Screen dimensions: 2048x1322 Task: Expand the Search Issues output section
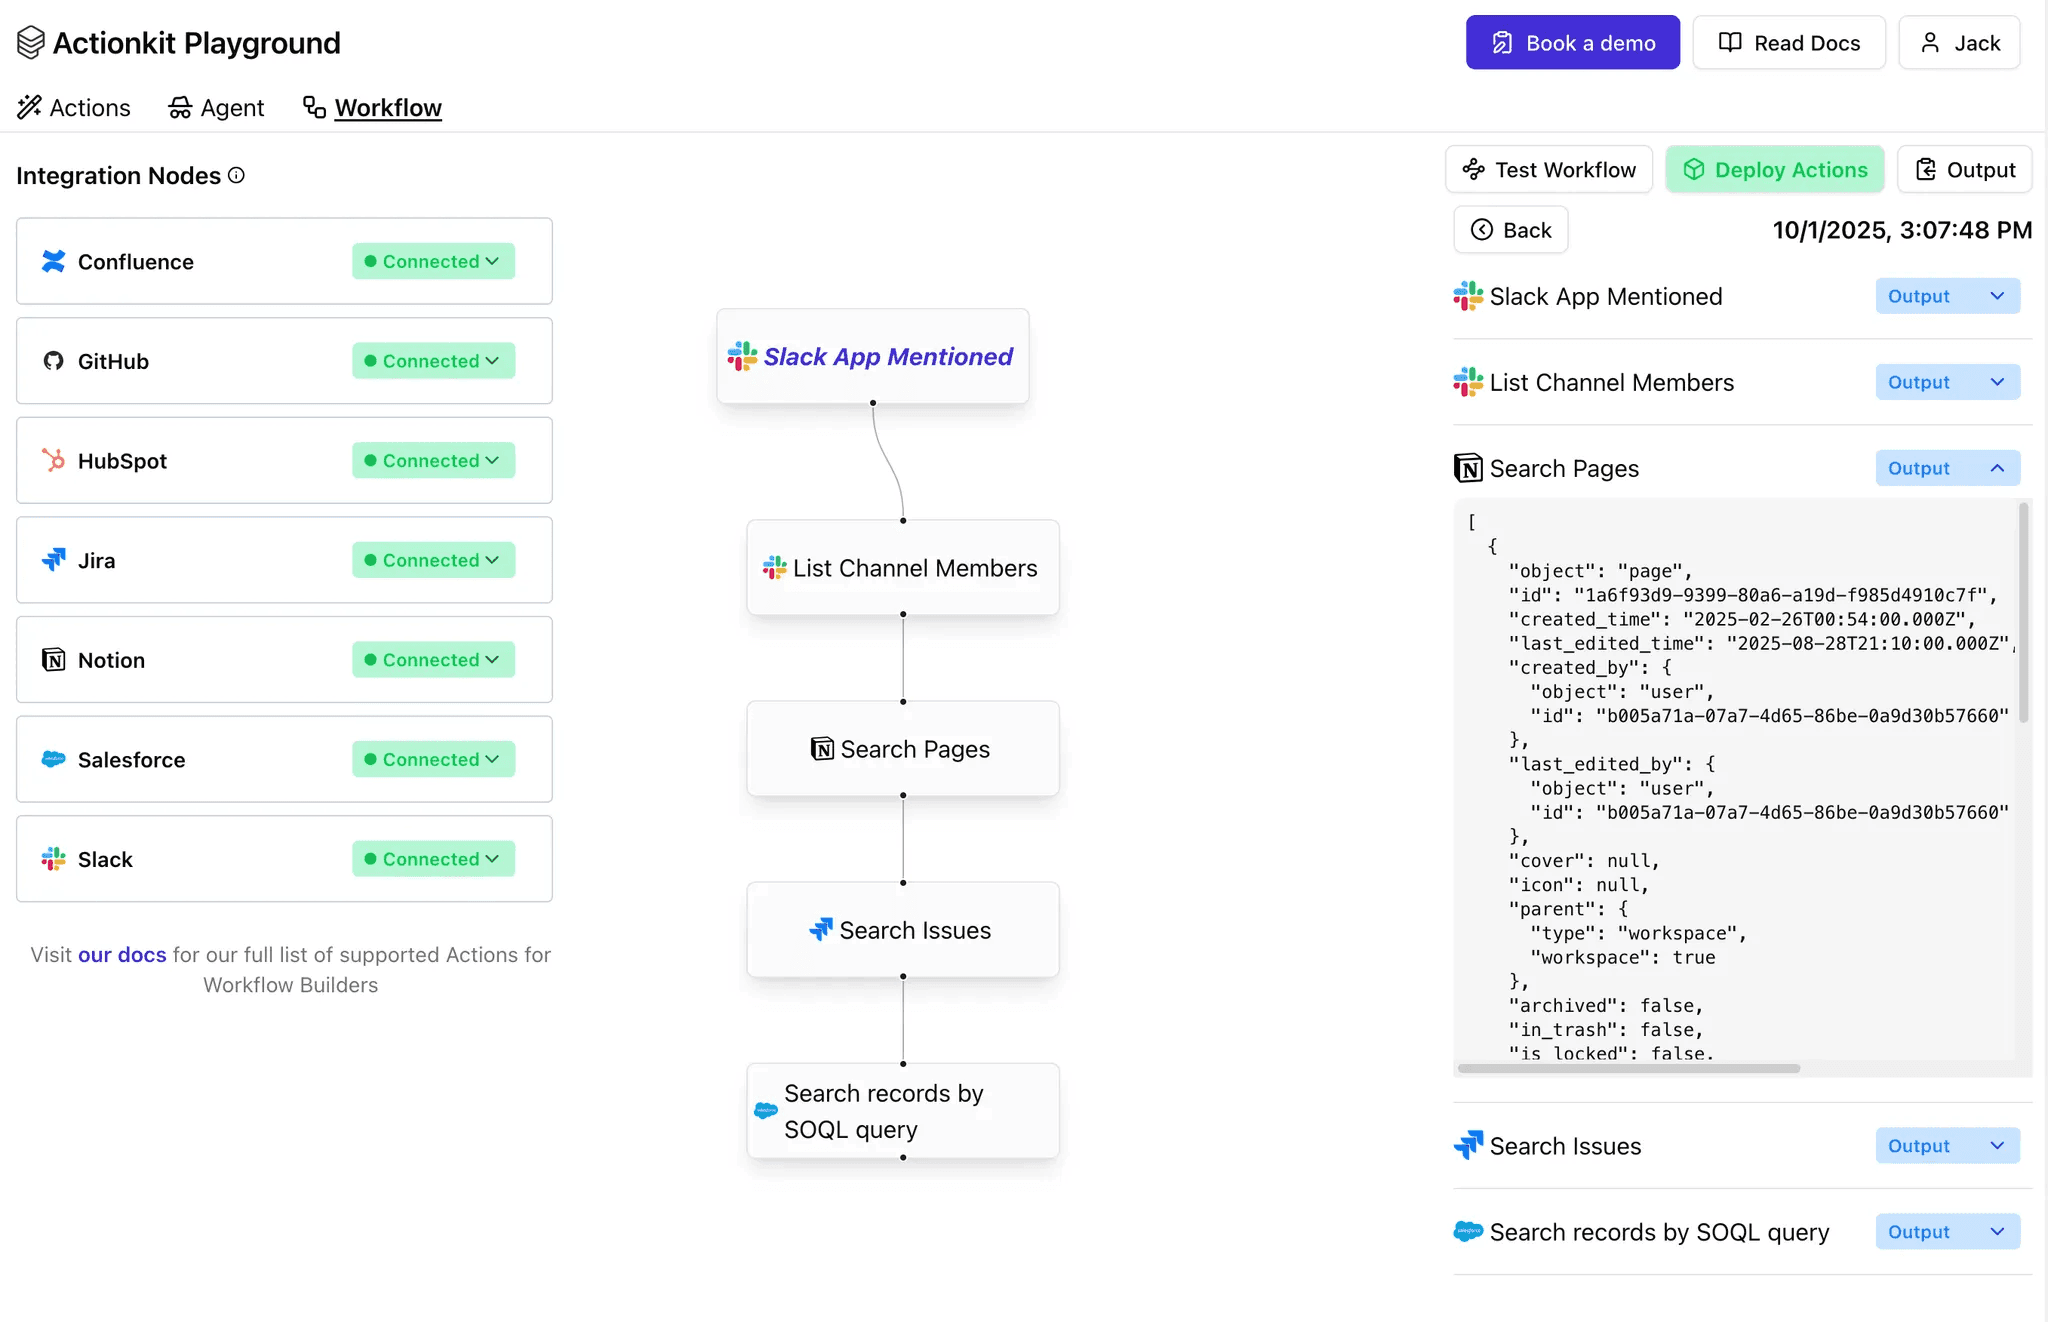tap(1946, 1146)
